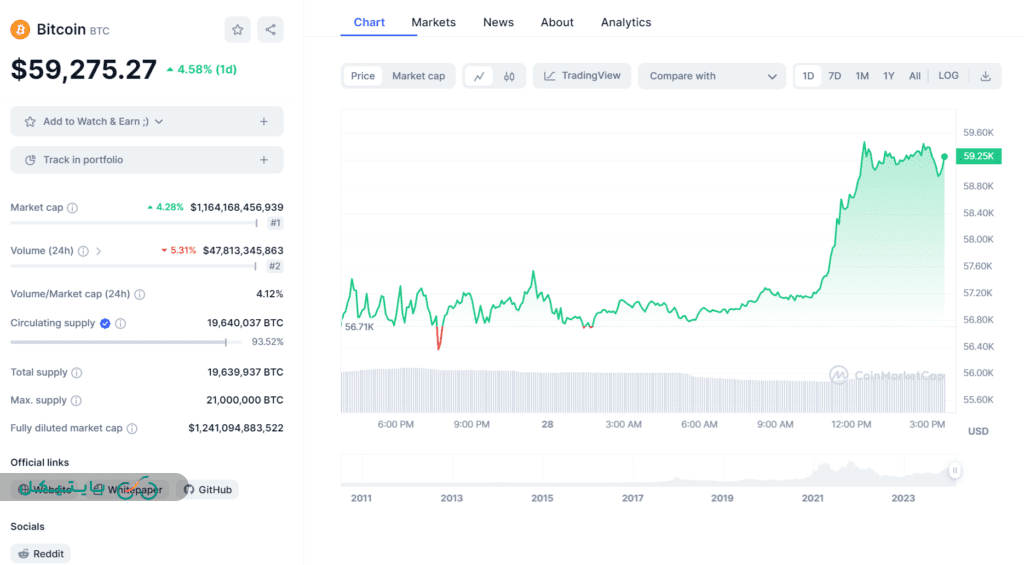Download chart data with the download icon
This screenshot has width=1024, height=565.
985,76
